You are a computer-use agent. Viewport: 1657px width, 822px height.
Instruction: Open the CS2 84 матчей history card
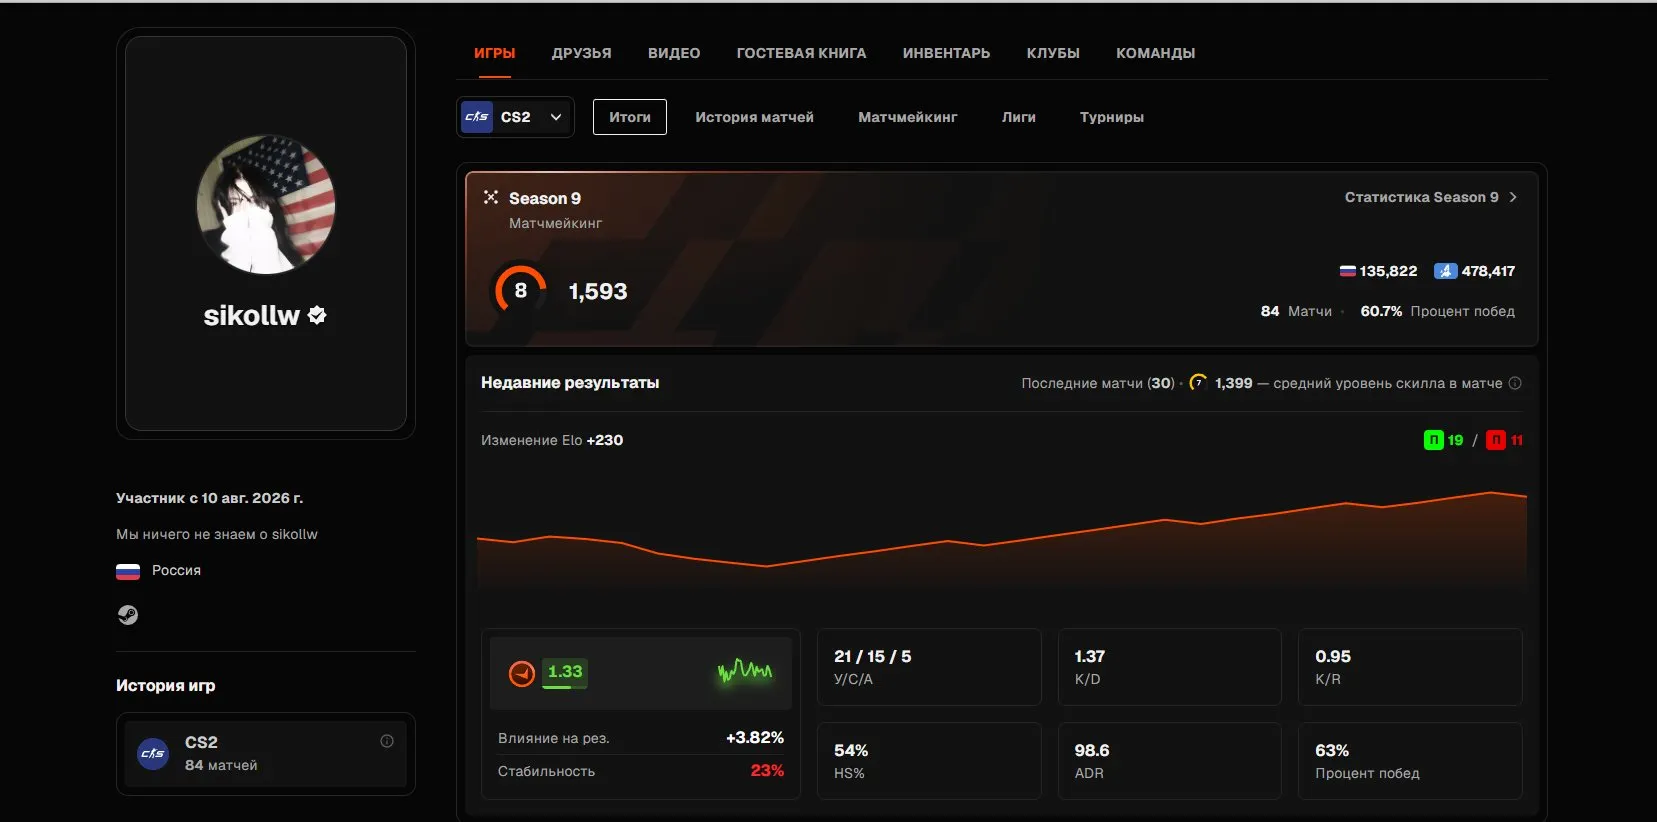click(266, 754)
